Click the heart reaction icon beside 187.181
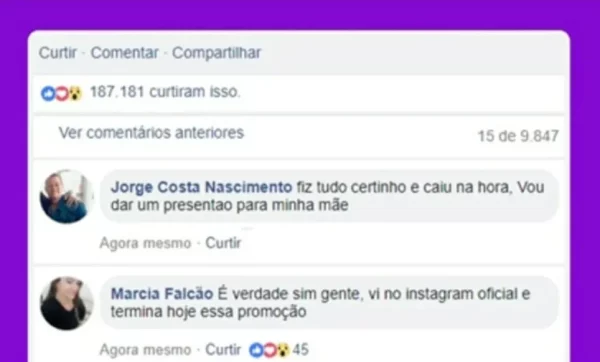Image resolution: width=600 pixels, height=362 pixels. pyautogui.click(x=62, y=94)
